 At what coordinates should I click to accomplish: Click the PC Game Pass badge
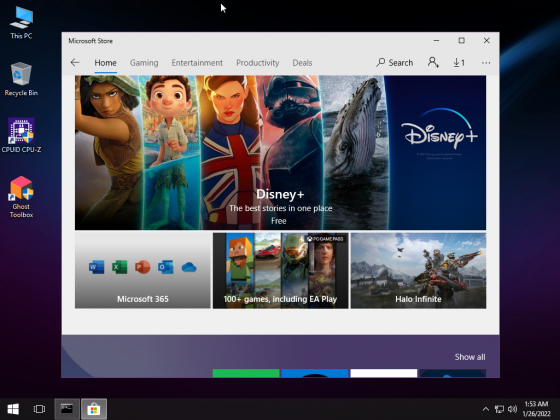(x=325, y=239)
